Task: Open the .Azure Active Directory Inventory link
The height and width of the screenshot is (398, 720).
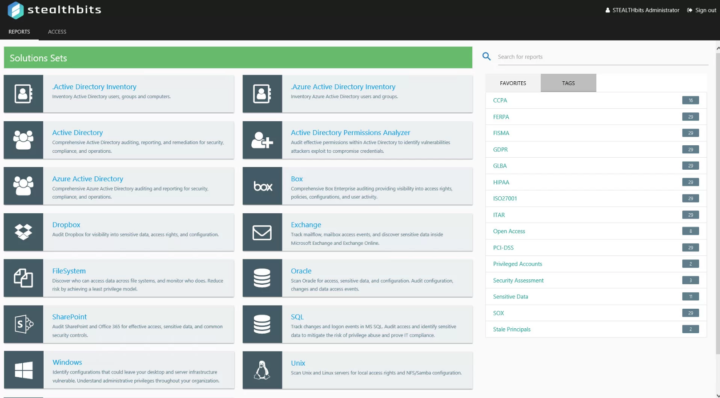Action: coord(343,87)
